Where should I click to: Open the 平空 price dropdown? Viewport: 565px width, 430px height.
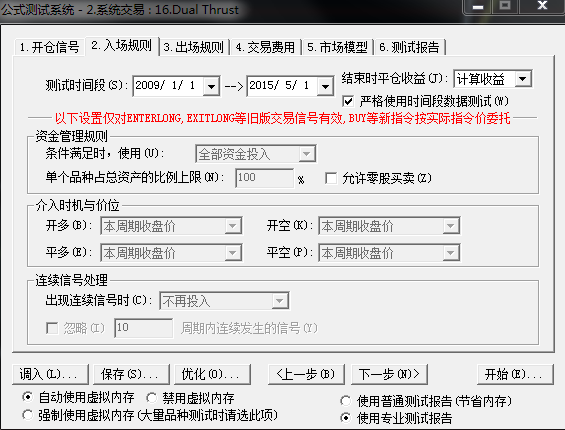click(389, 253)
